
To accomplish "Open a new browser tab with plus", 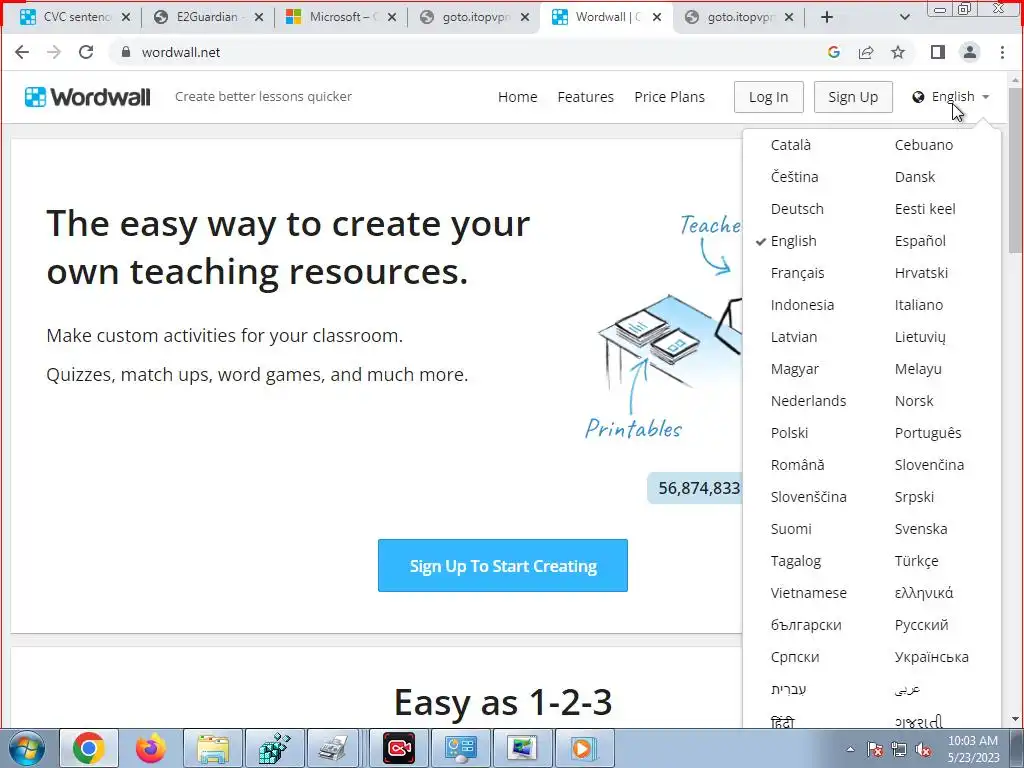I will click(x=827, y=18).
